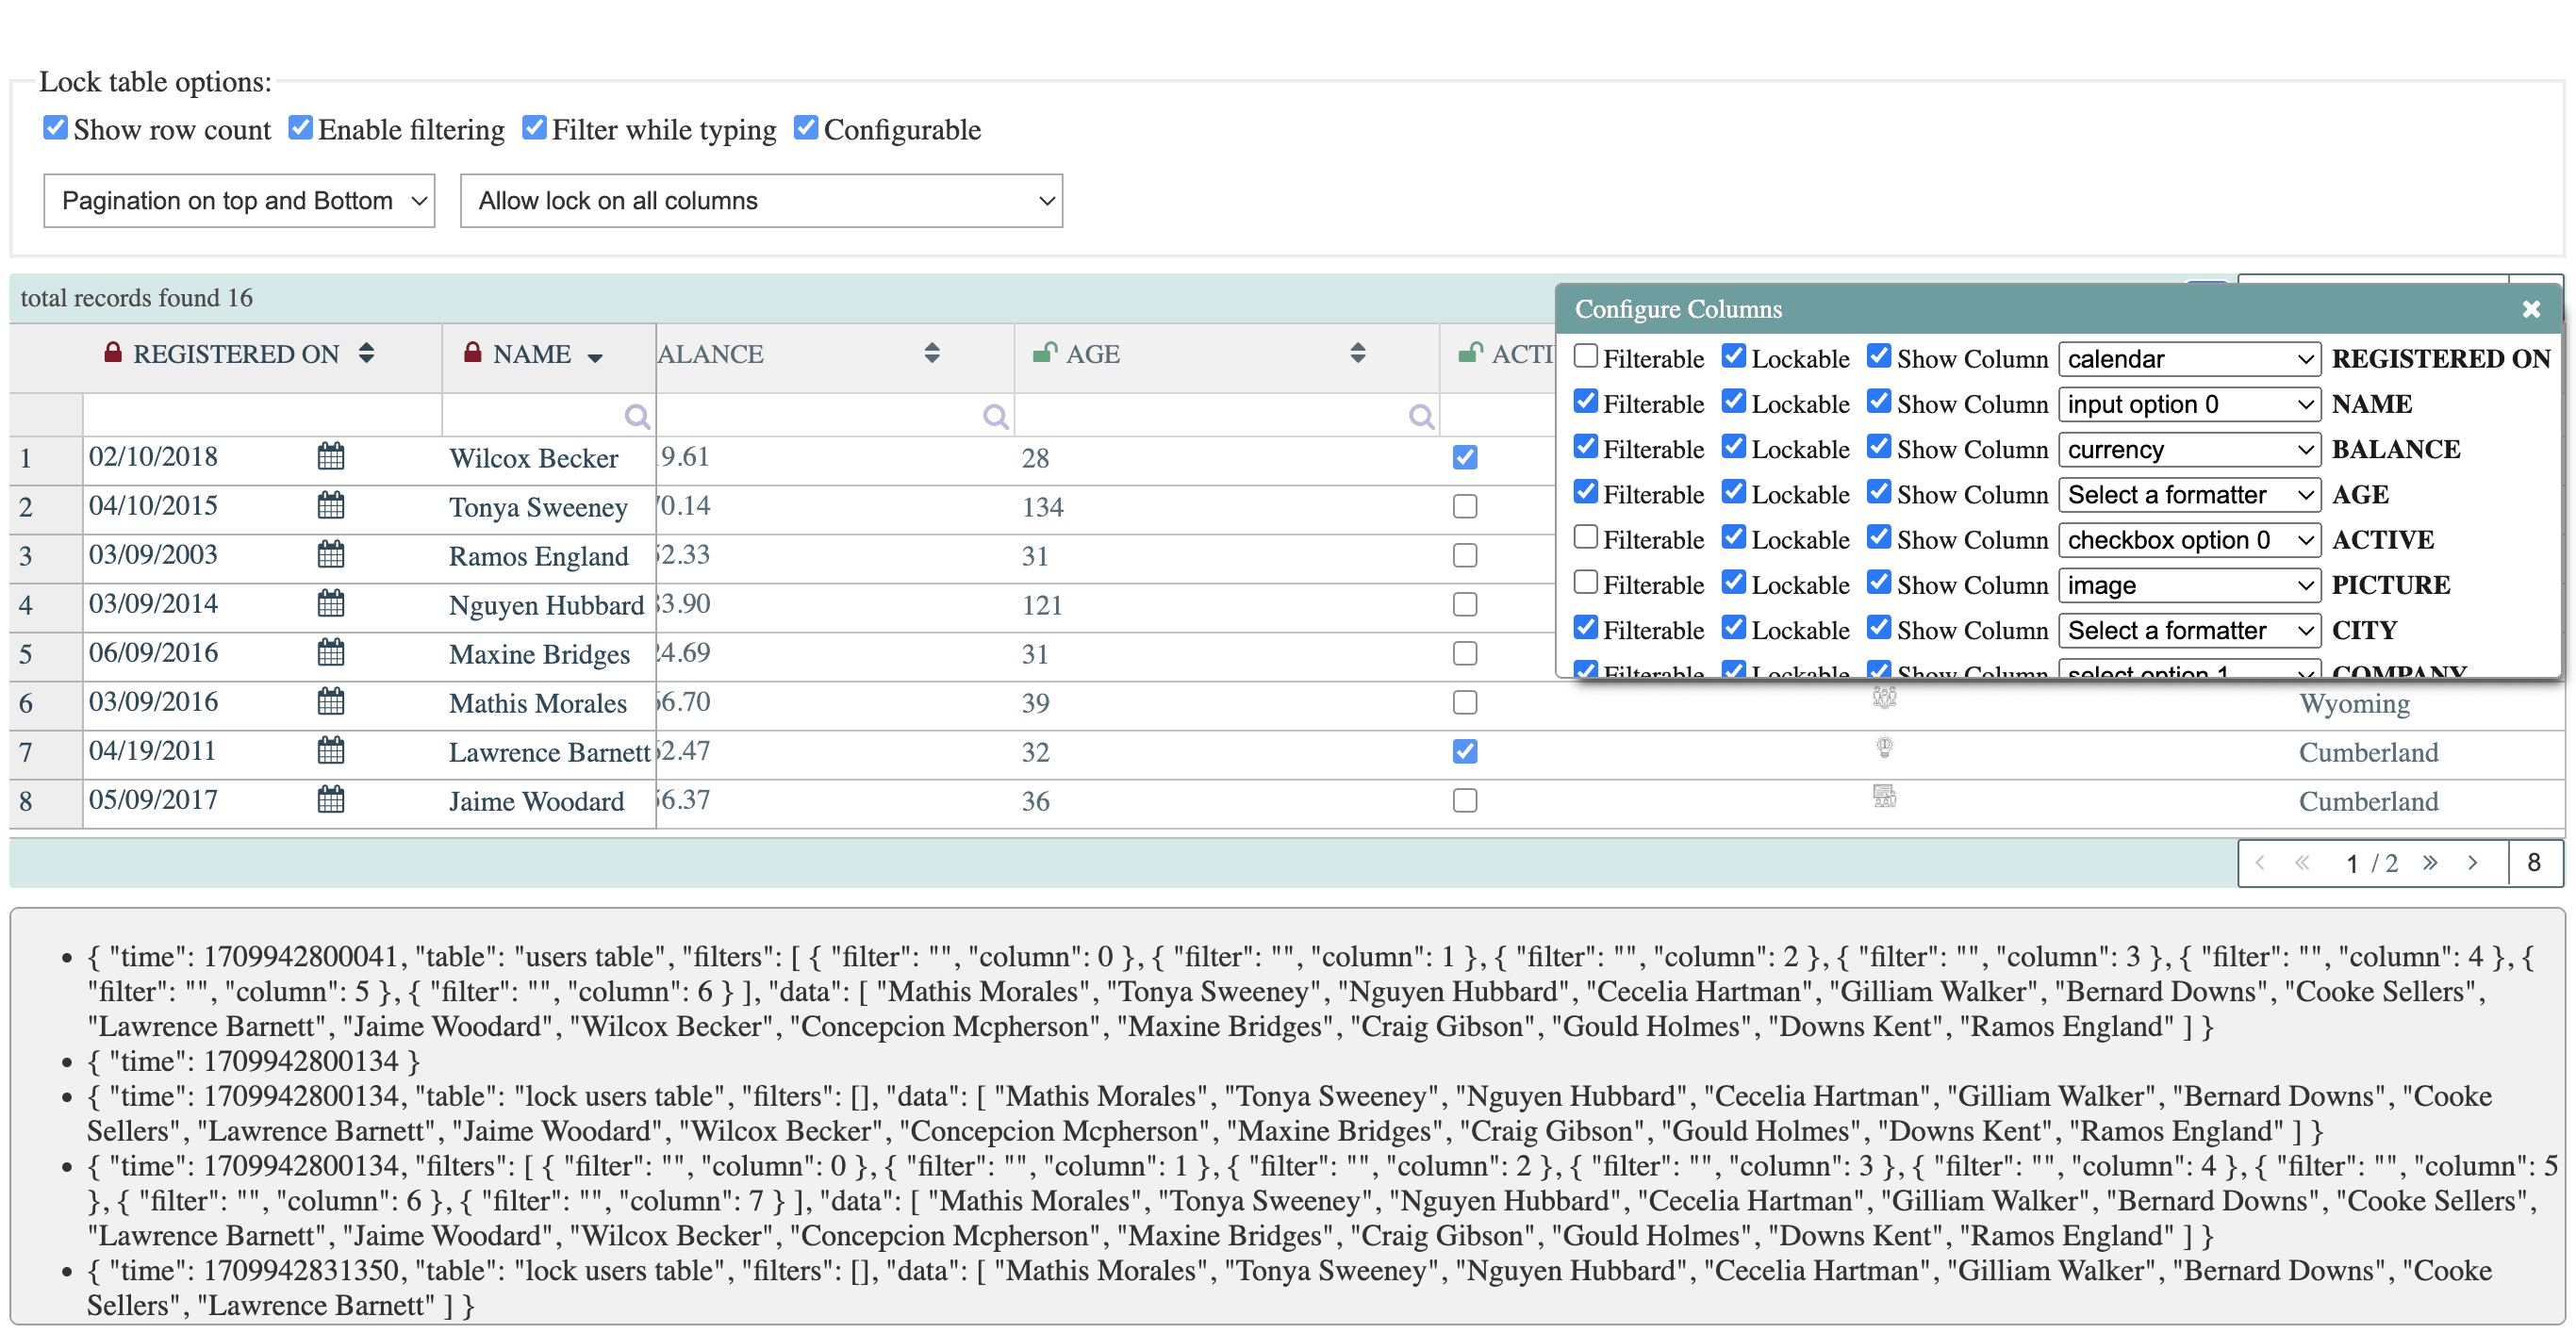The image size is (2576, 1333).
Task: Select Allow lock on all columns dropdown
Action: click(x=762, y=199)
